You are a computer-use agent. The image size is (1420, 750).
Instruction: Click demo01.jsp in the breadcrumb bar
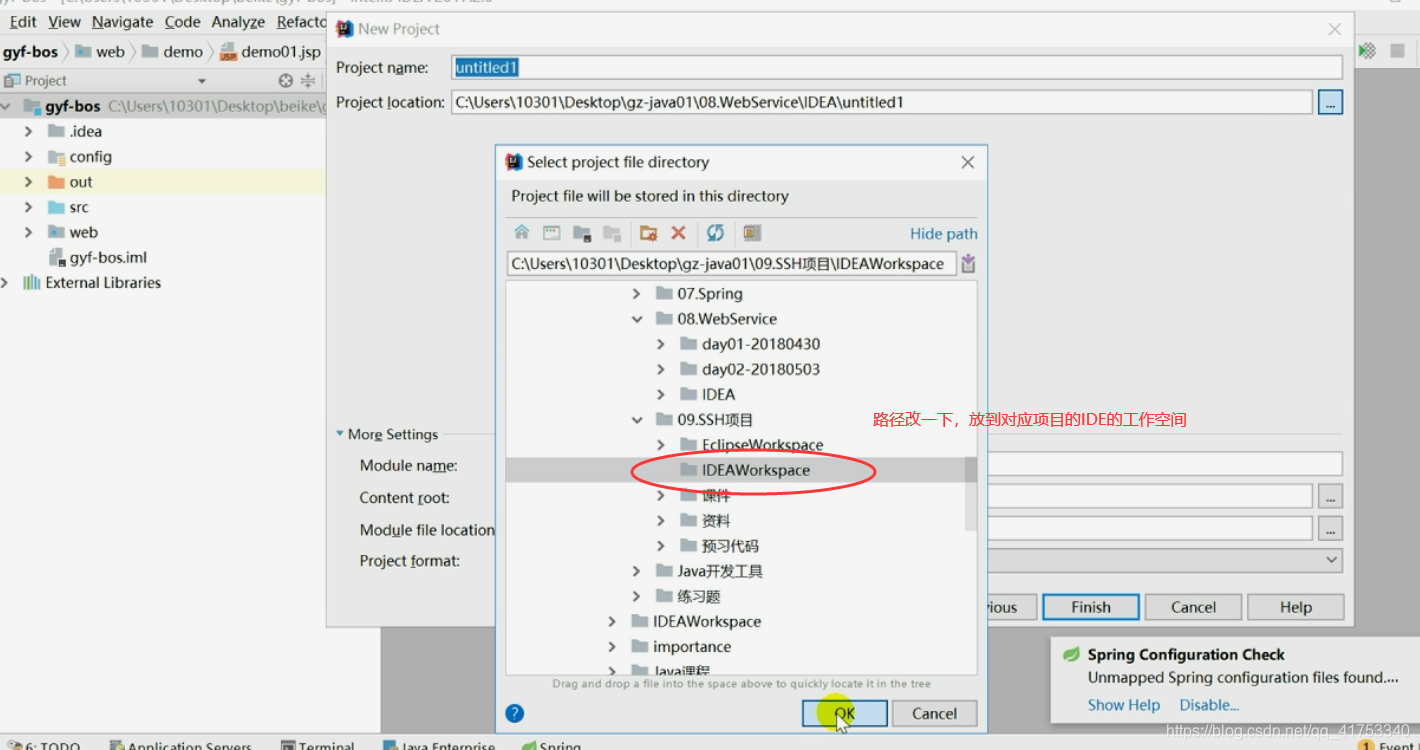[x=270, y=51]
